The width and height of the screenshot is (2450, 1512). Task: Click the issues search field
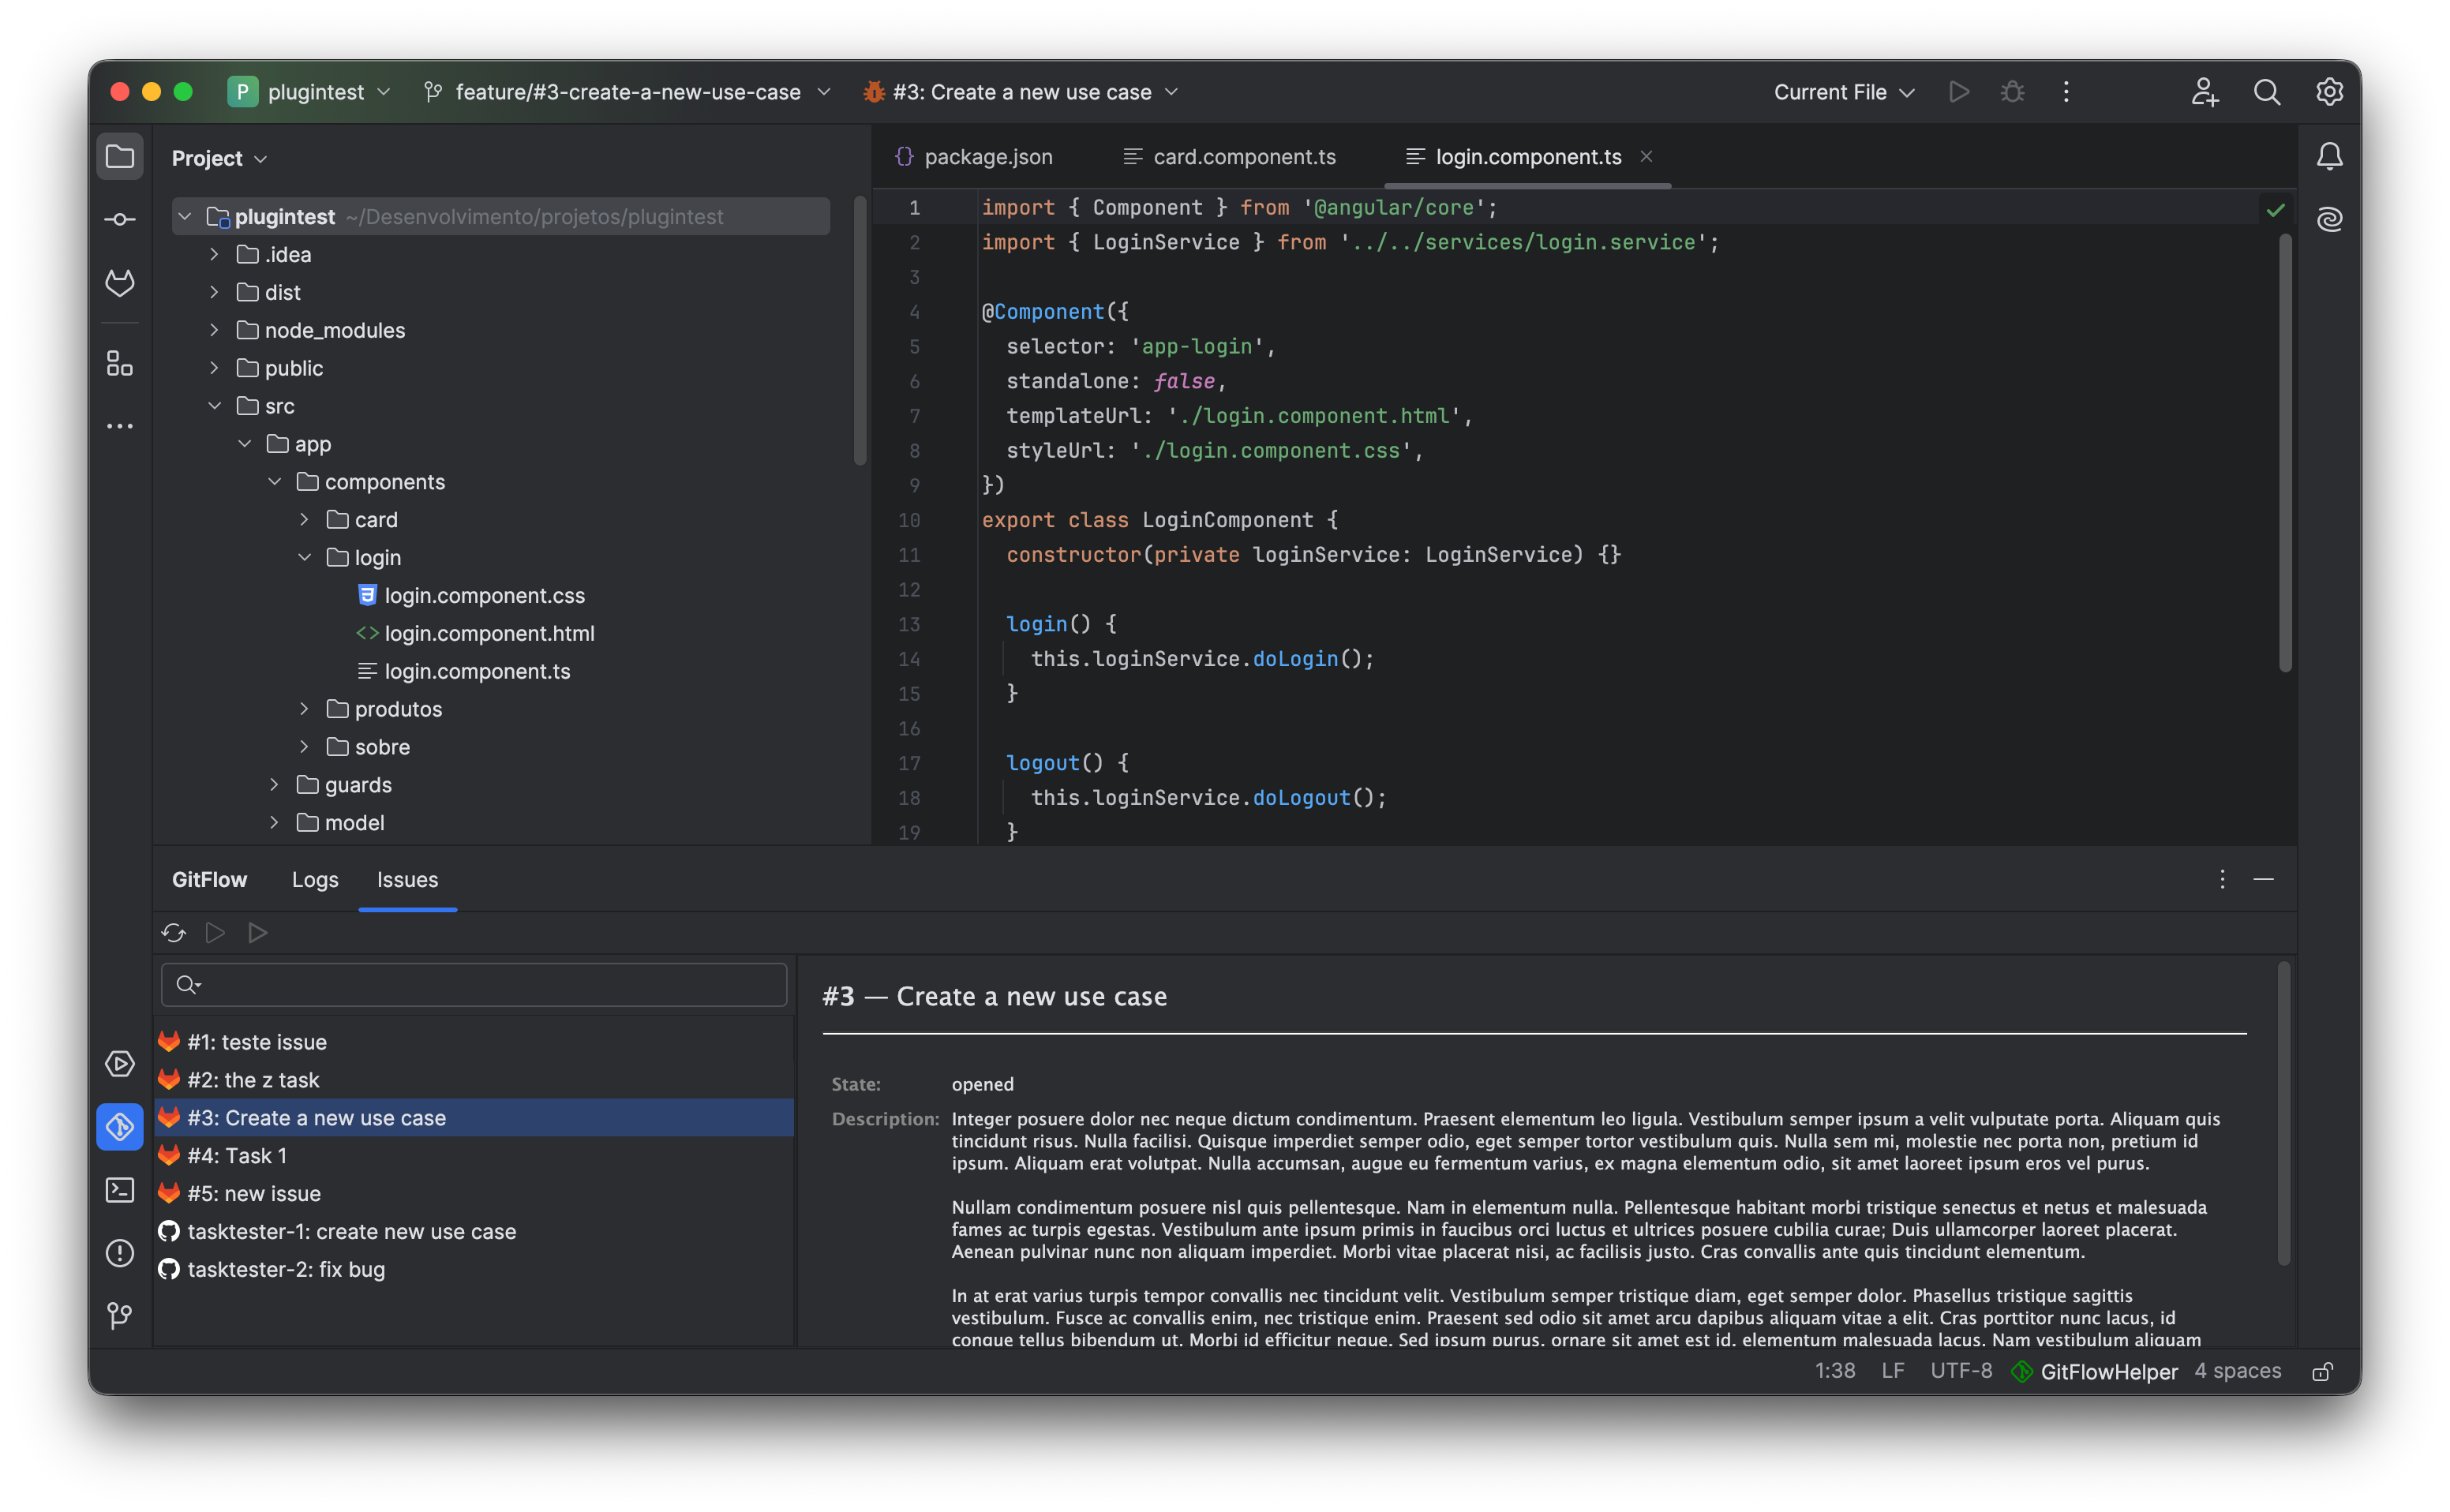click(x=474, y=985)
